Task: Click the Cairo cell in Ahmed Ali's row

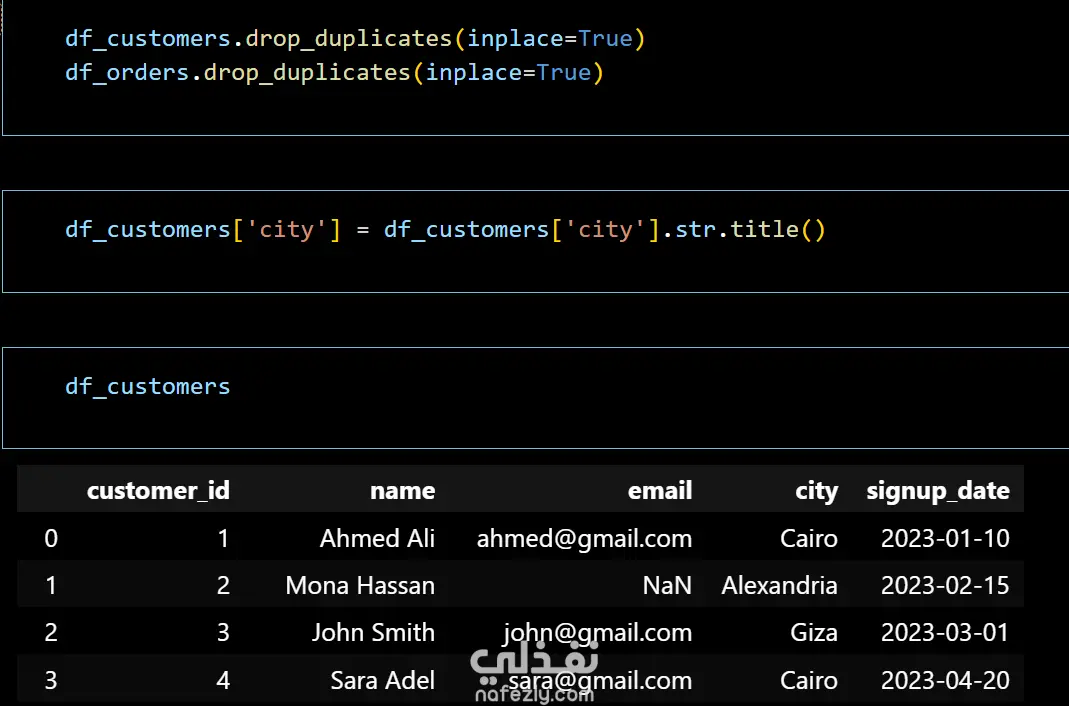Action: pyautogui.click(x=809, y=538)
